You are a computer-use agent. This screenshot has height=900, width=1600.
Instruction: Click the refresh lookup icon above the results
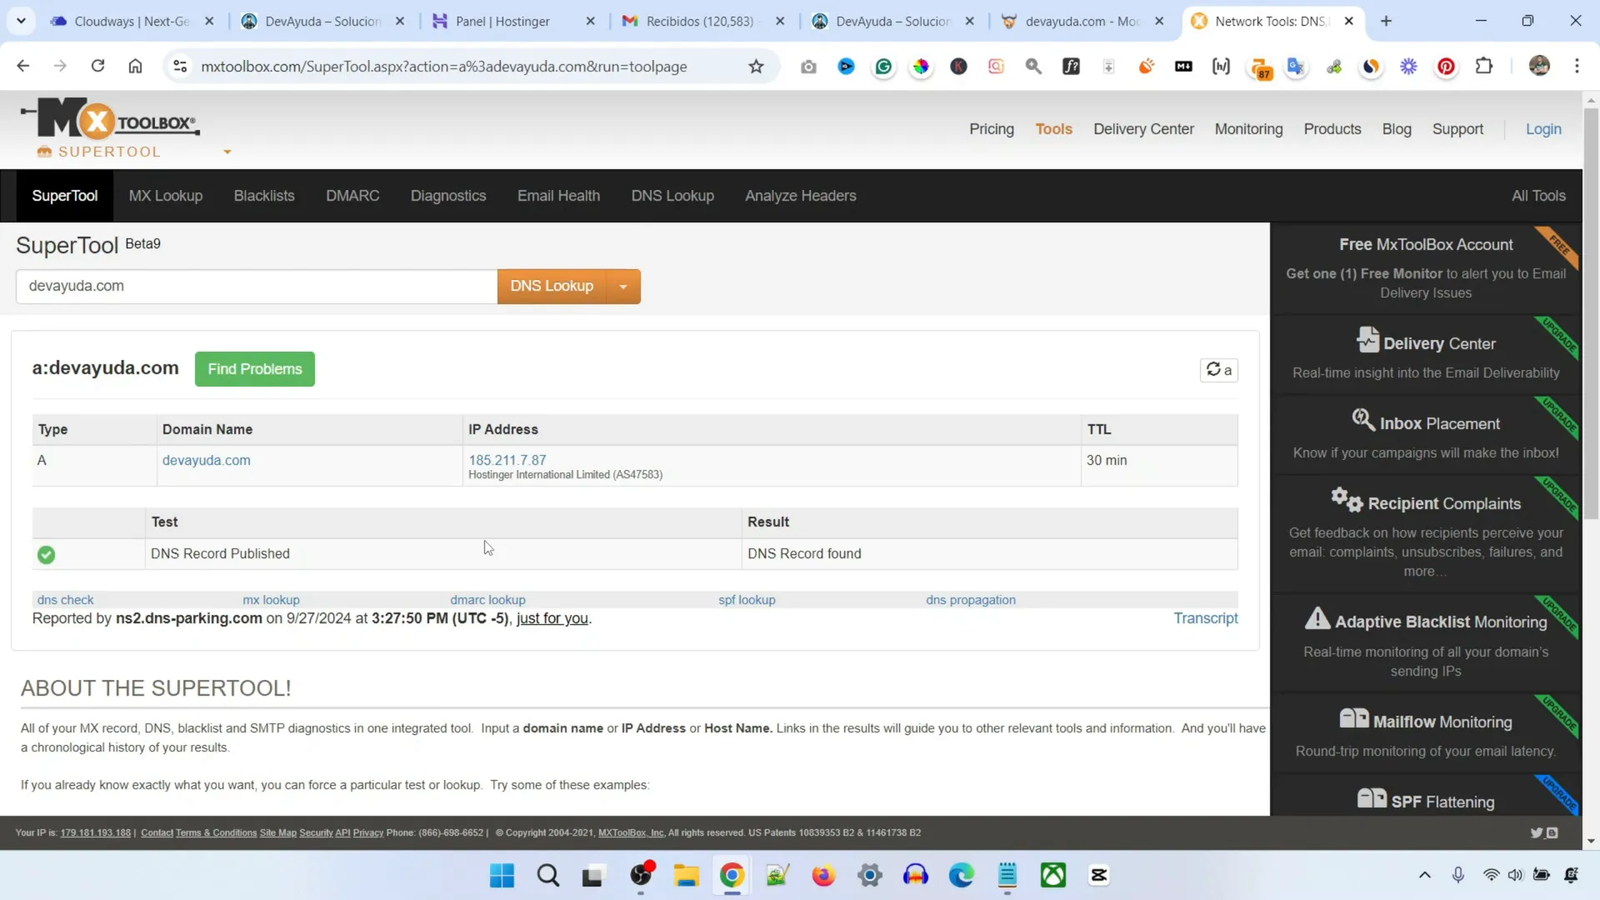coord(1213,370)
